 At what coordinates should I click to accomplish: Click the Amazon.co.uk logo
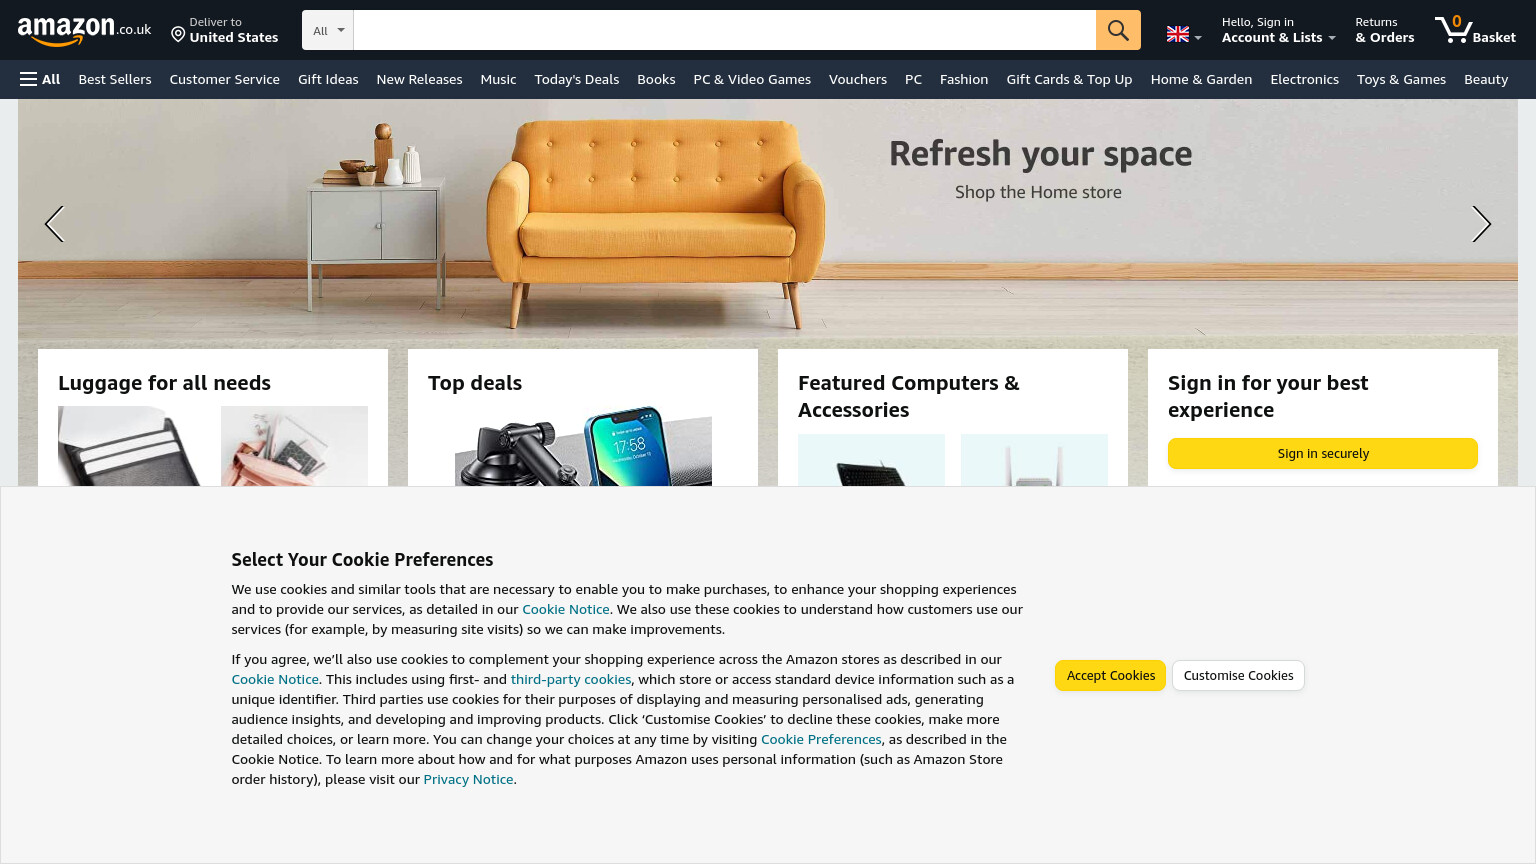click(84, 30)
